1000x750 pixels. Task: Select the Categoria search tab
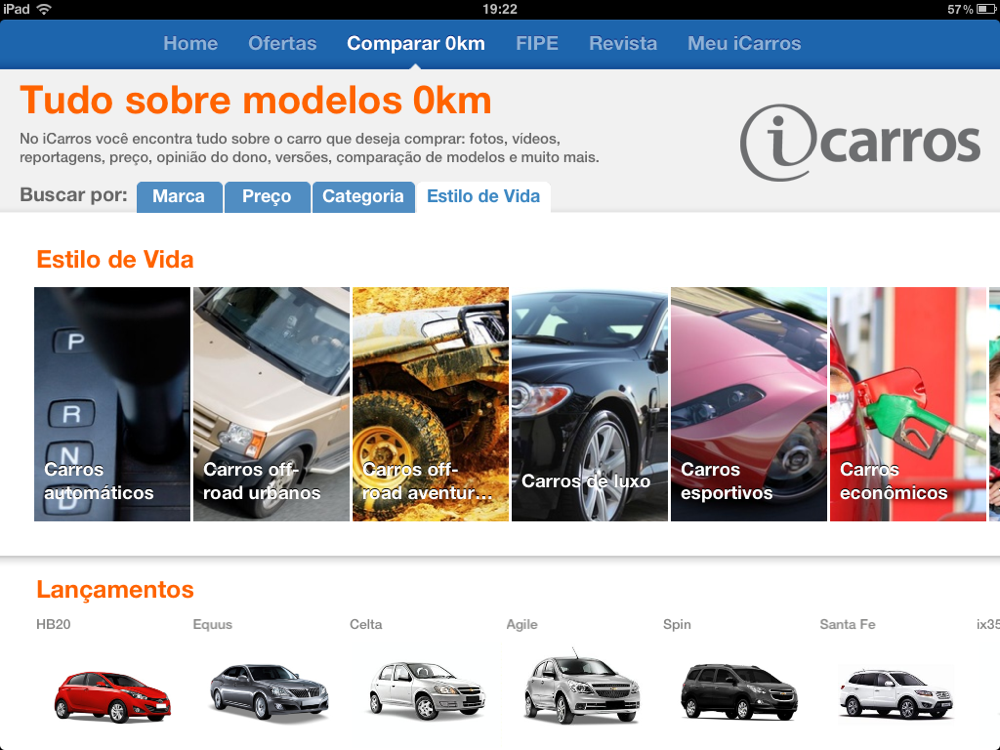(x=363, y=196)
